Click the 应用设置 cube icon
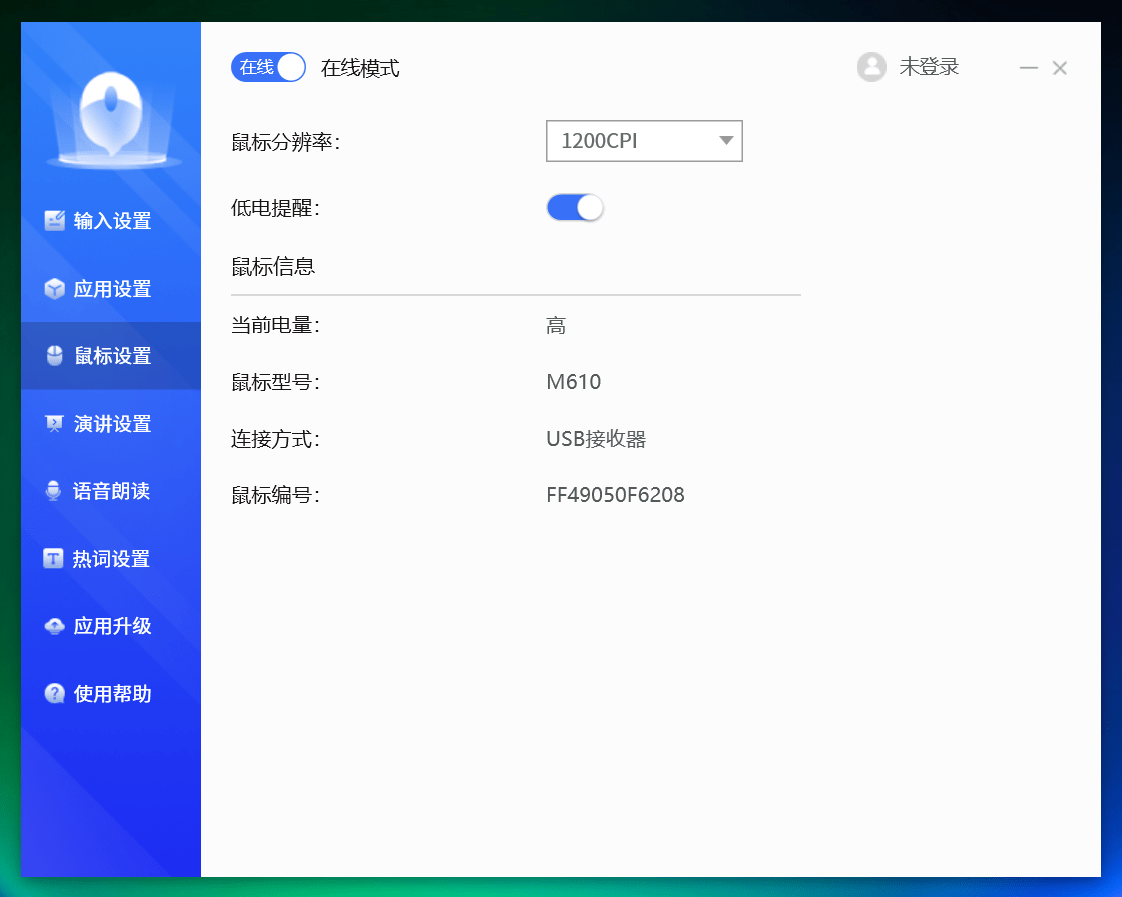The image size is (1122, 897). tap(54, 288)
